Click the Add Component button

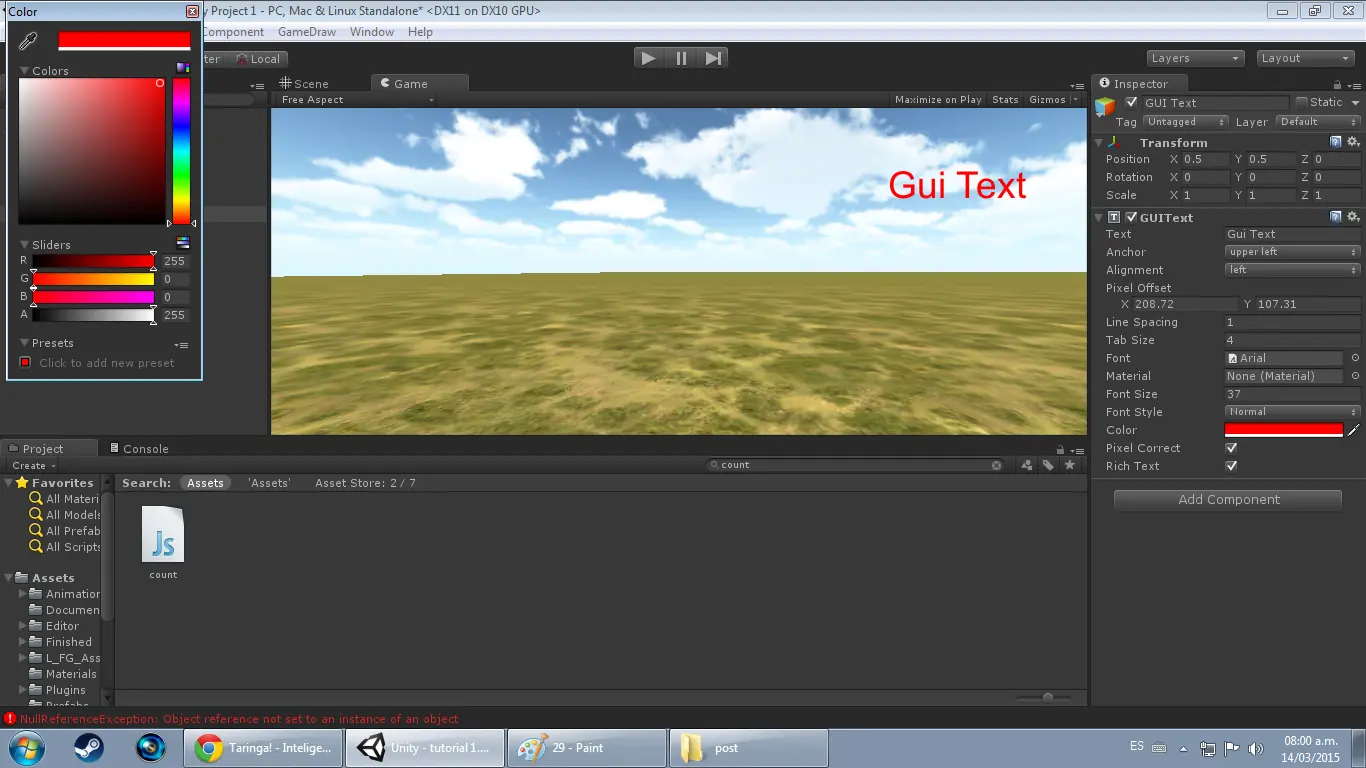pyautogui.click(x=1229, y=500)
